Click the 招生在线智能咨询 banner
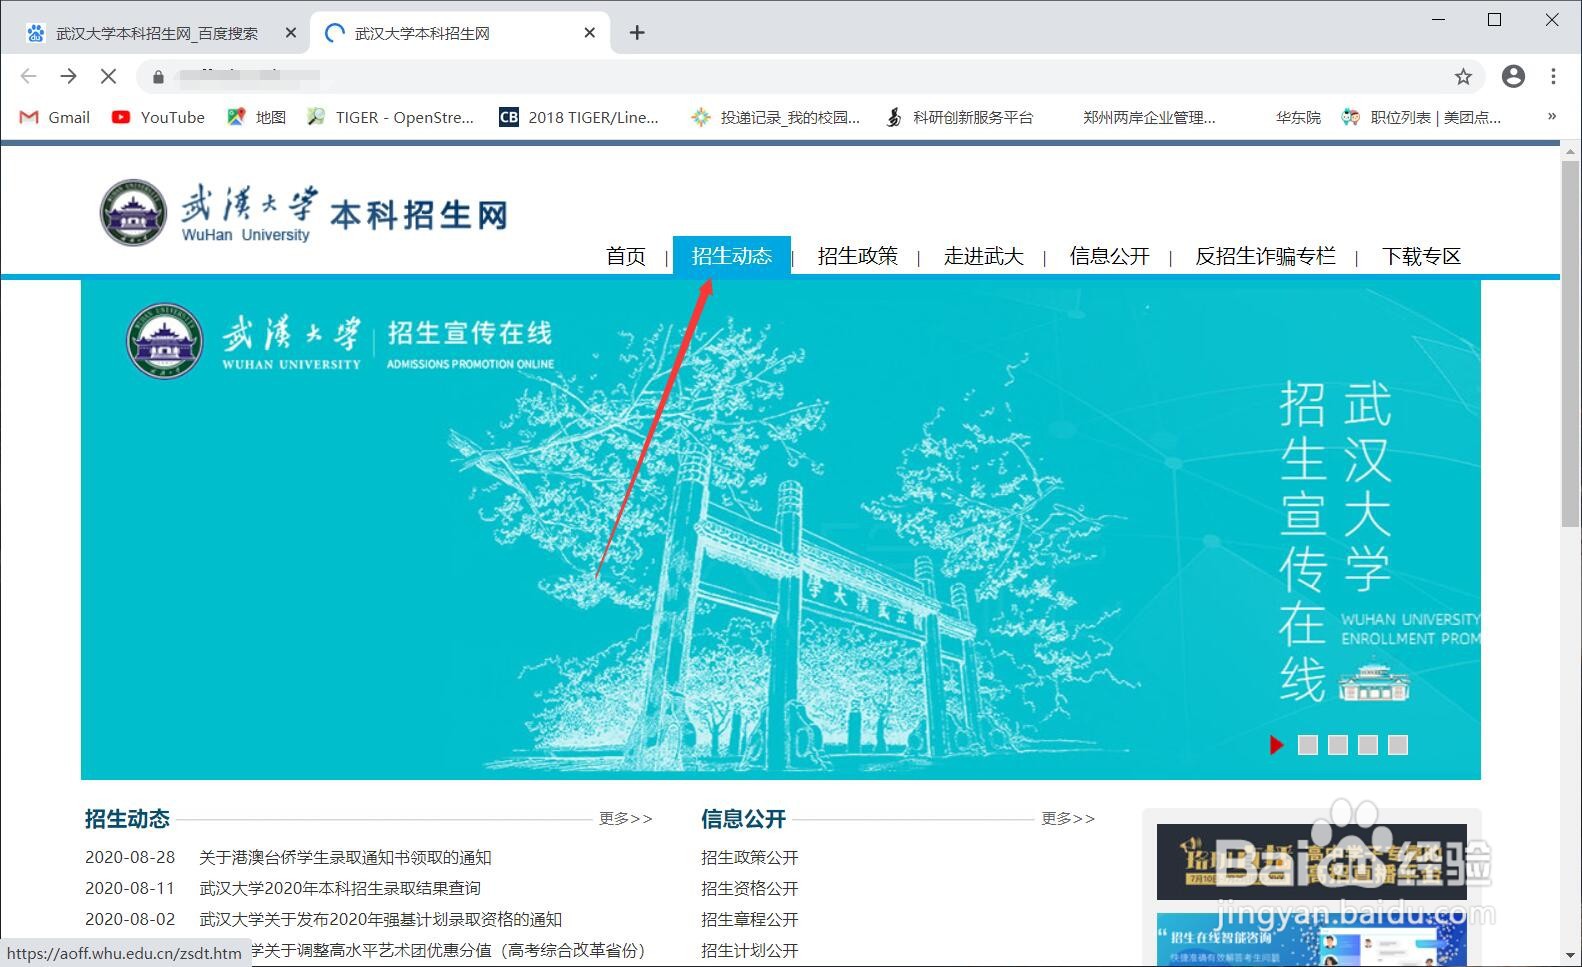 point(1311,940)
